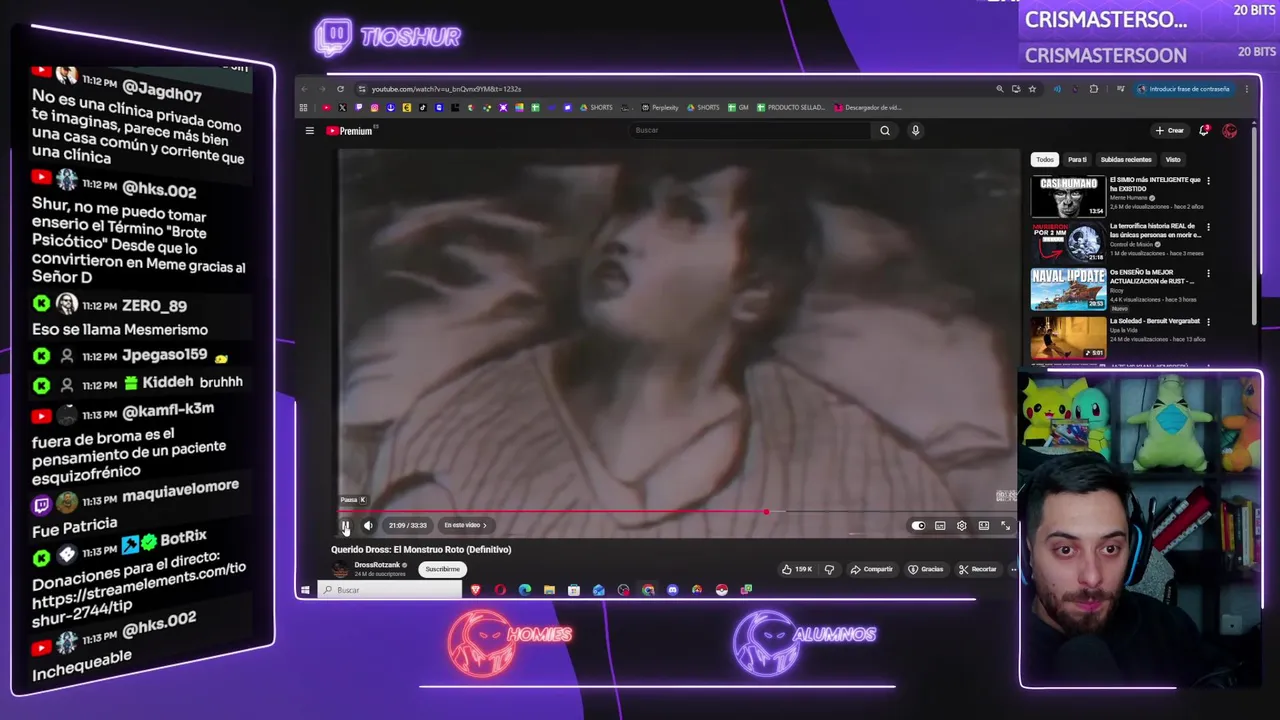Open Recortar clip tool
This screenshot has height=720, width=1280.
[x=978, y=569]
